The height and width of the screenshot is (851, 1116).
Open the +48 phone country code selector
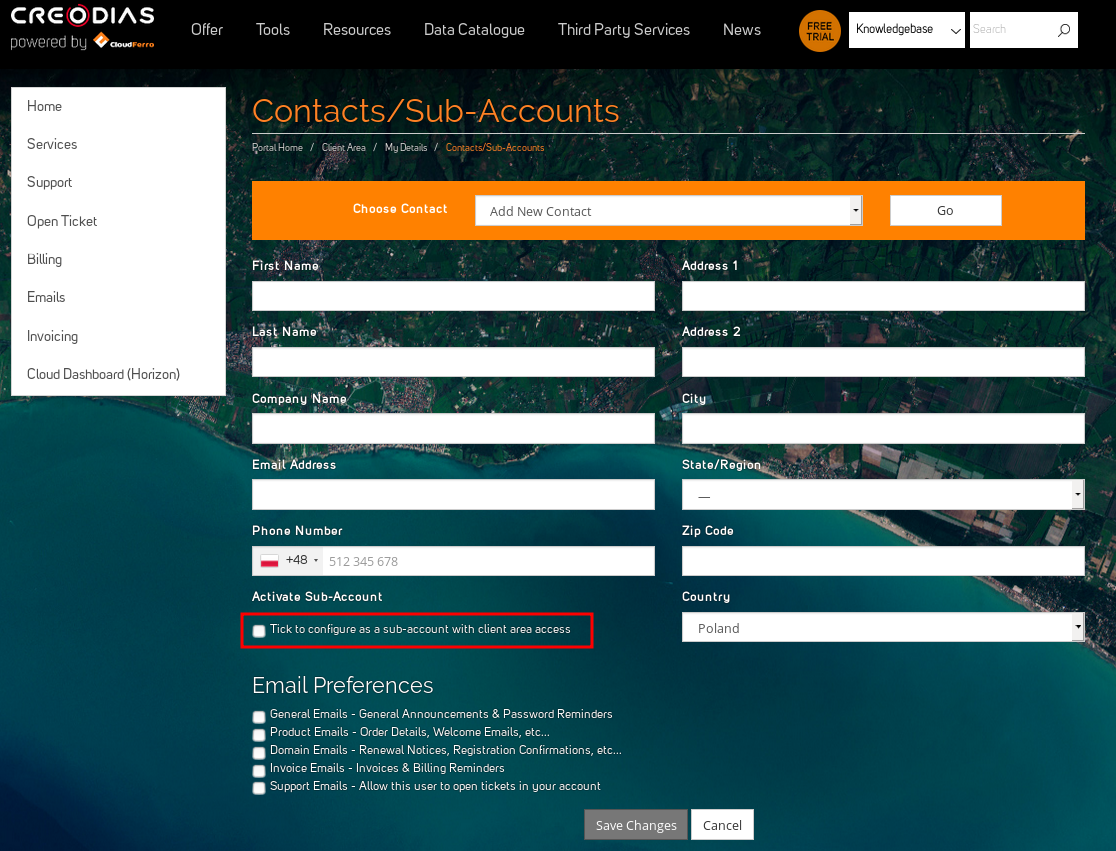[x=288, y=561]
